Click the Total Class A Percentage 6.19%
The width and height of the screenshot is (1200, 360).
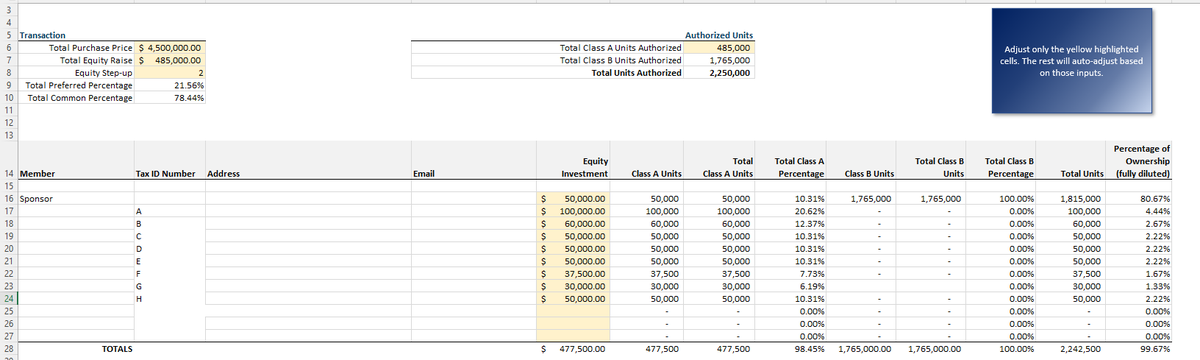[791, 286]
